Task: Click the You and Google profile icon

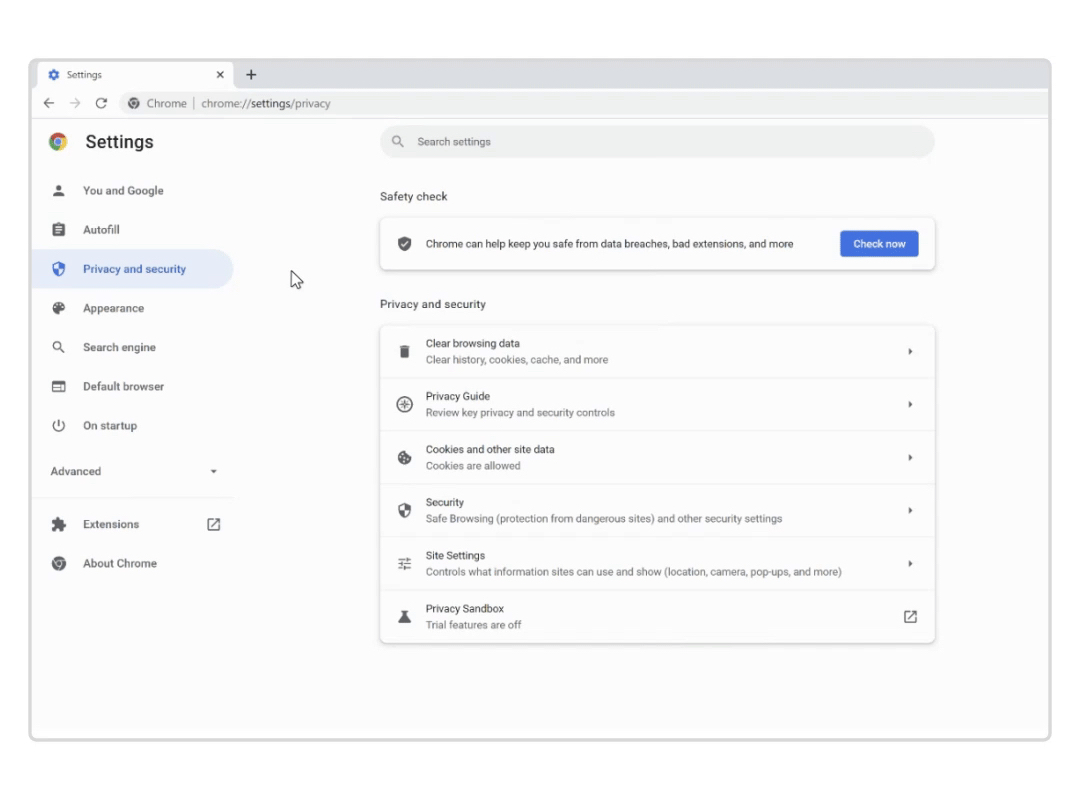Action: pyautogui.click(x=59, y=190)
